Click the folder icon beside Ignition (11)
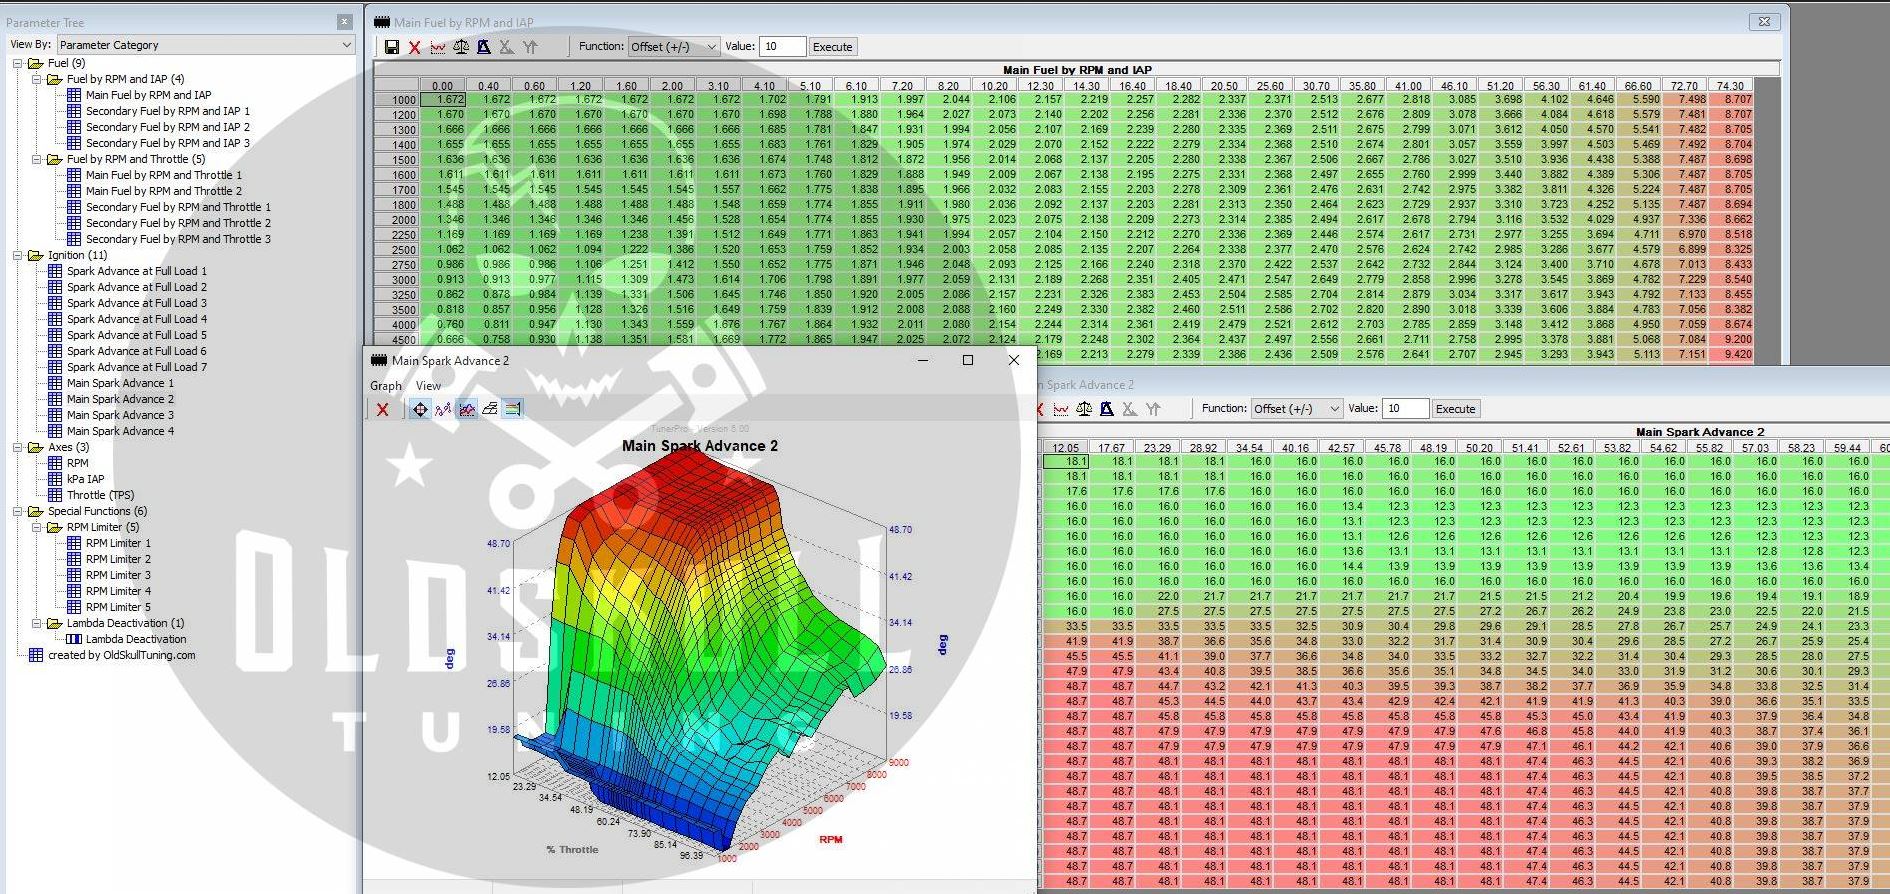This screenshot has height=894, width=1890. pos(36,255)
